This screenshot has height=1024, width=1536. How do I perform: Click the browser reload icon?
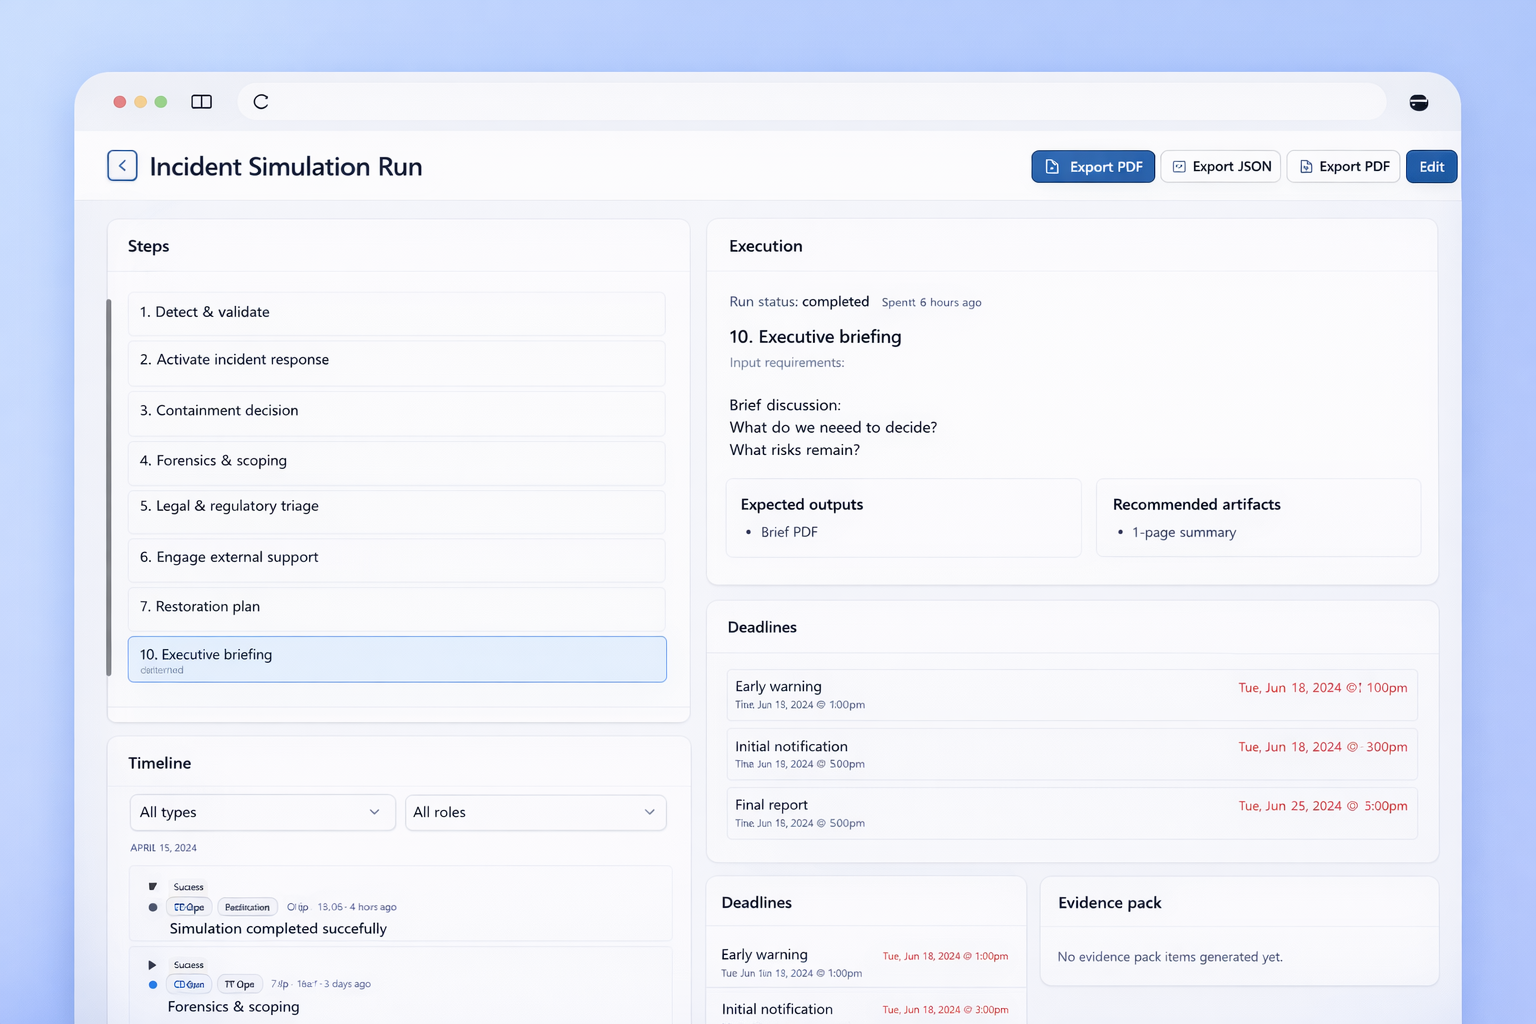click(261, 102)
